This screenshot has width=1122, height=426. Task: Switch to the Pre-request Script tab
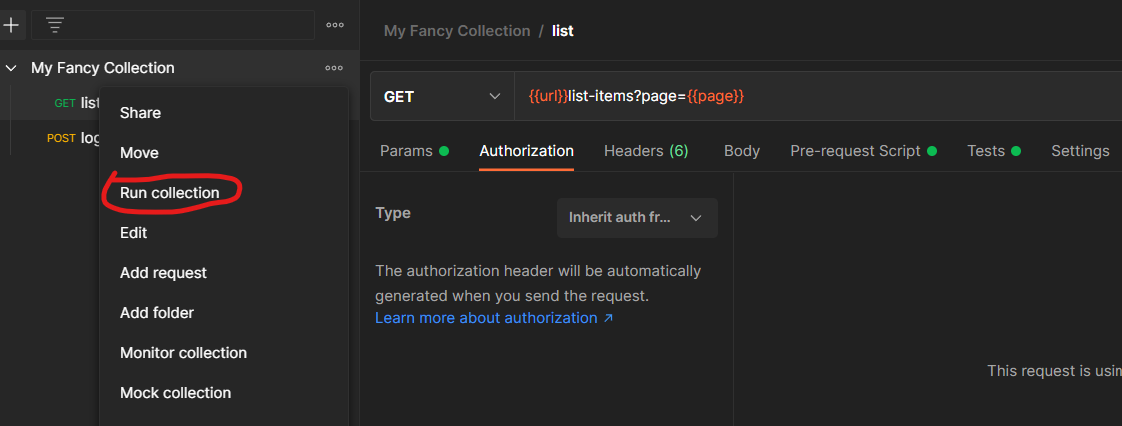pos(863,151)
